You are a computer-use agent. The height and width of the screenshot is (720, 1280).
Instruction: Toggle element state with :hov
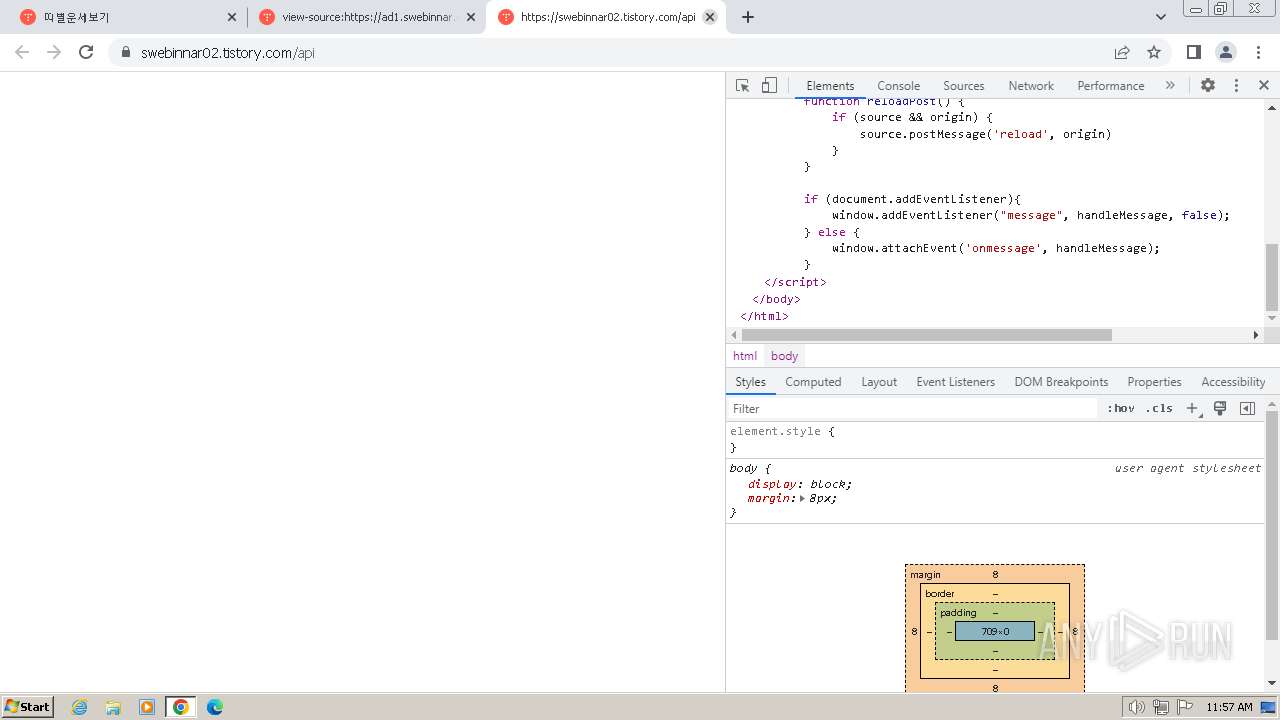coord(1120,408)
